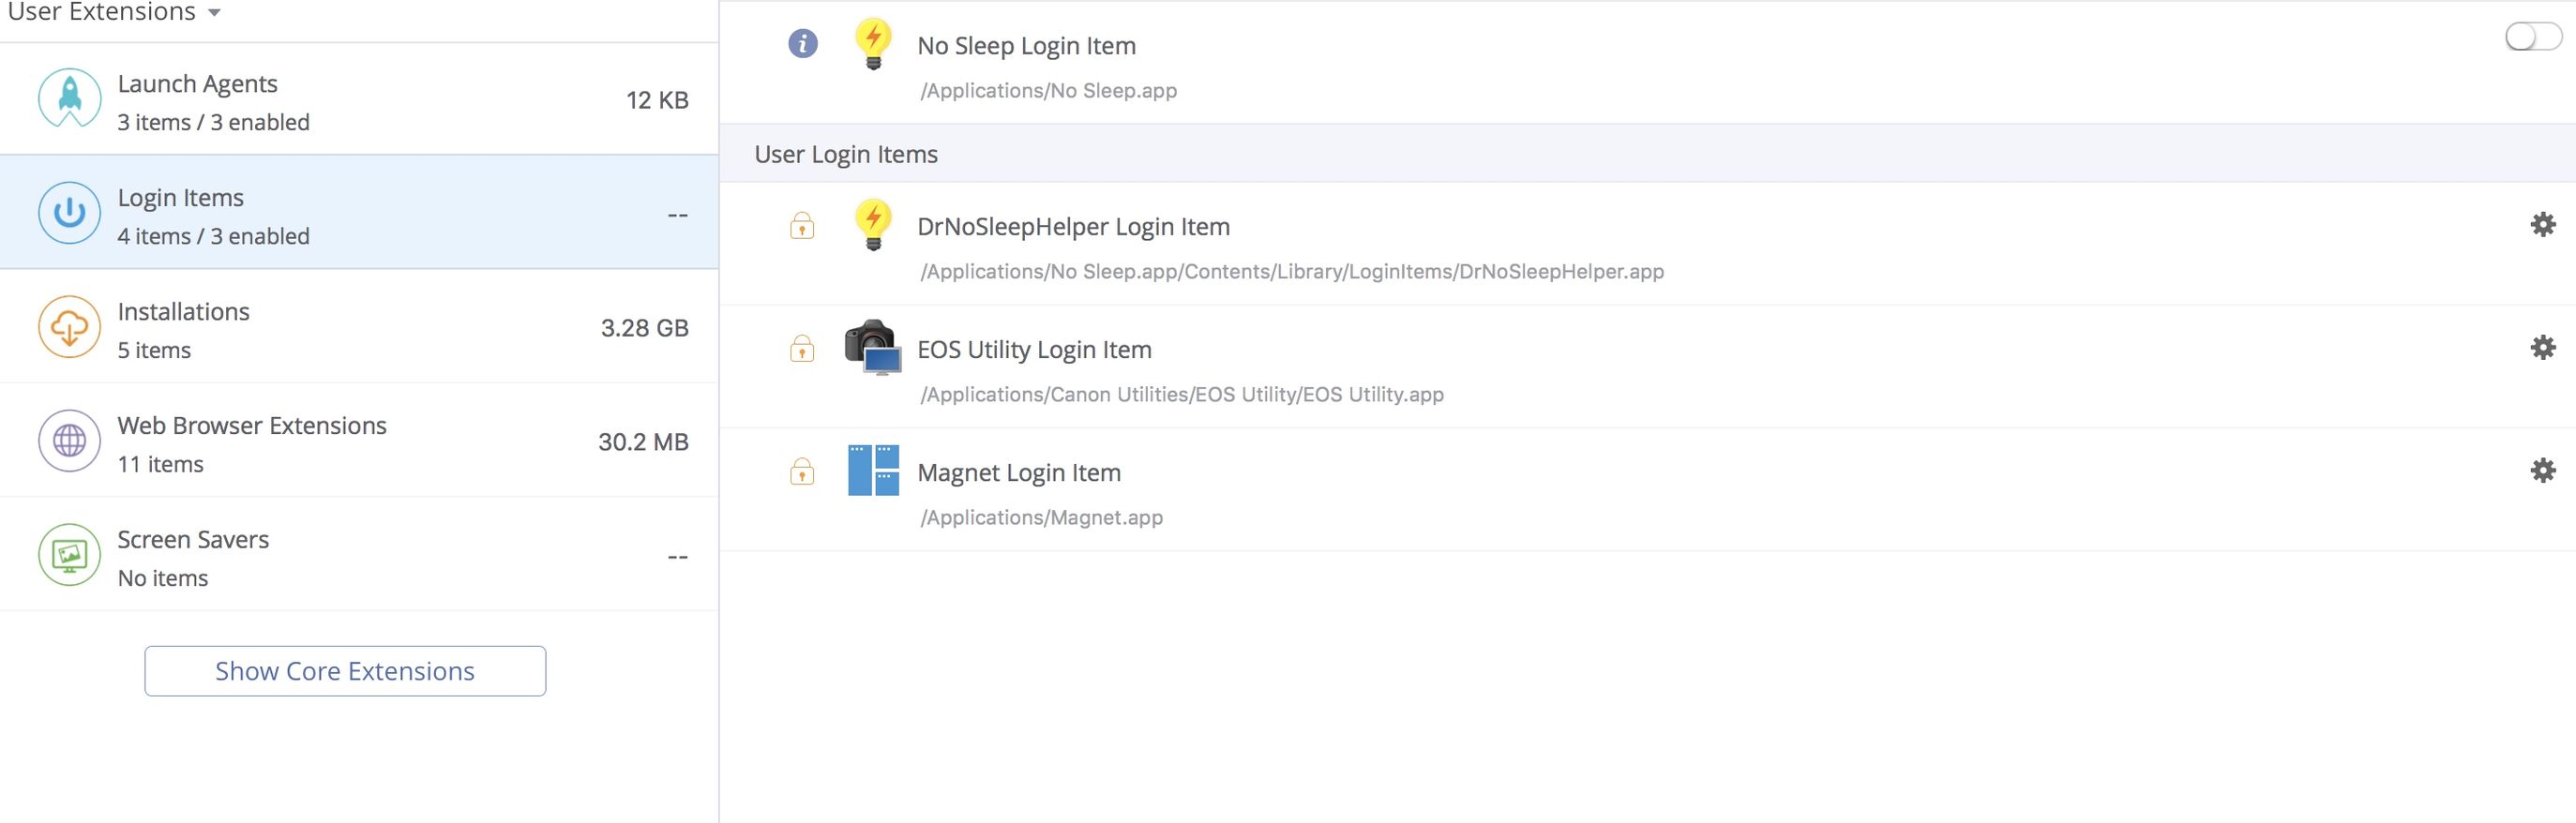Click the info icon for No Sleep Login Item
Screen dimensions: 2576x823
click(803, 44)
